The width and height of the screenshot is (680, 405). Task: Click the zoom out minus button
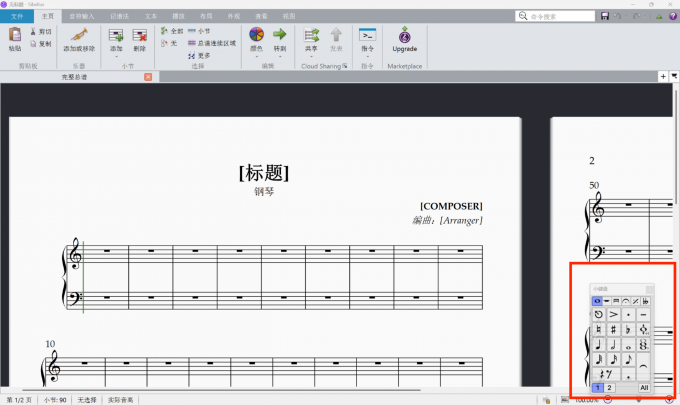tap(608, 399)
